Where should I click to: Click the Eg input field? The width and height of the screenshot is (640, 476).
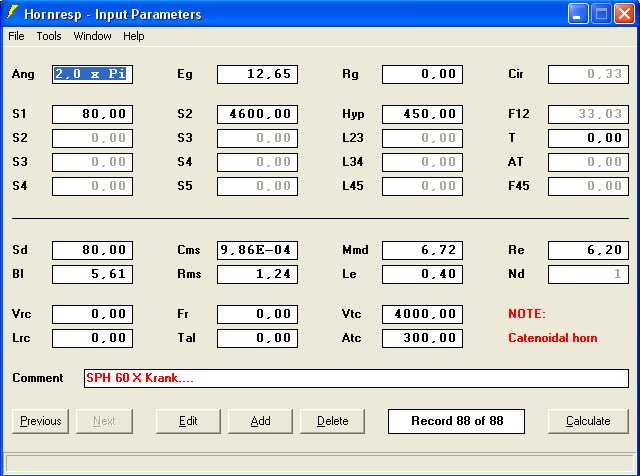coord(257,74)
